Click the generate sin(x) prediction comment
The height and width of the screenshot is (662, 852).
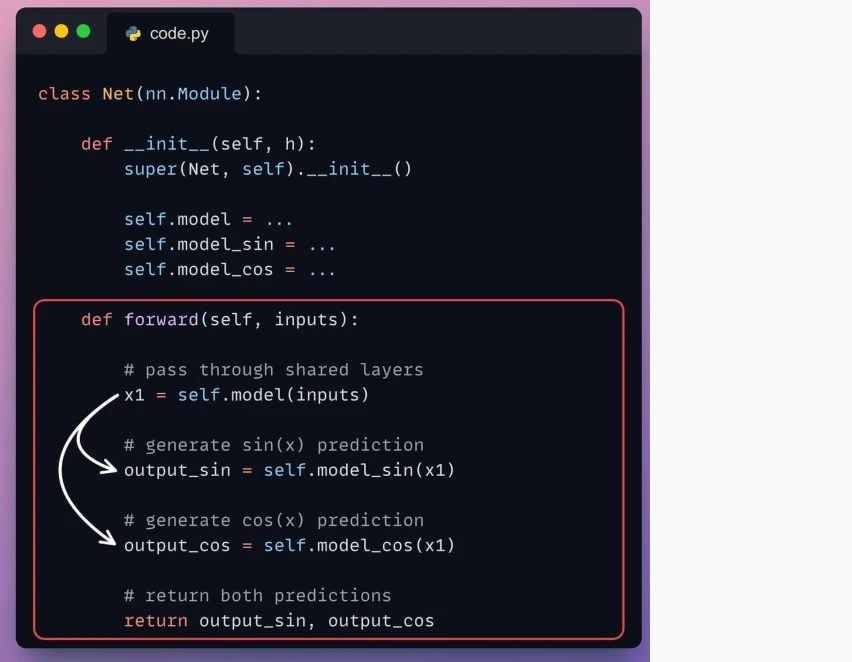click(x=274, y=445)
